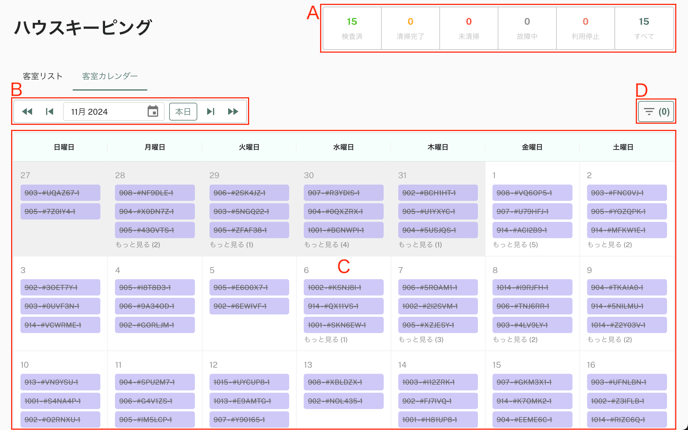The height and width of the screenshot is (430, 688).
Task: Expand もっと見る (2) under date 28
Action: [x=139, y=245]
